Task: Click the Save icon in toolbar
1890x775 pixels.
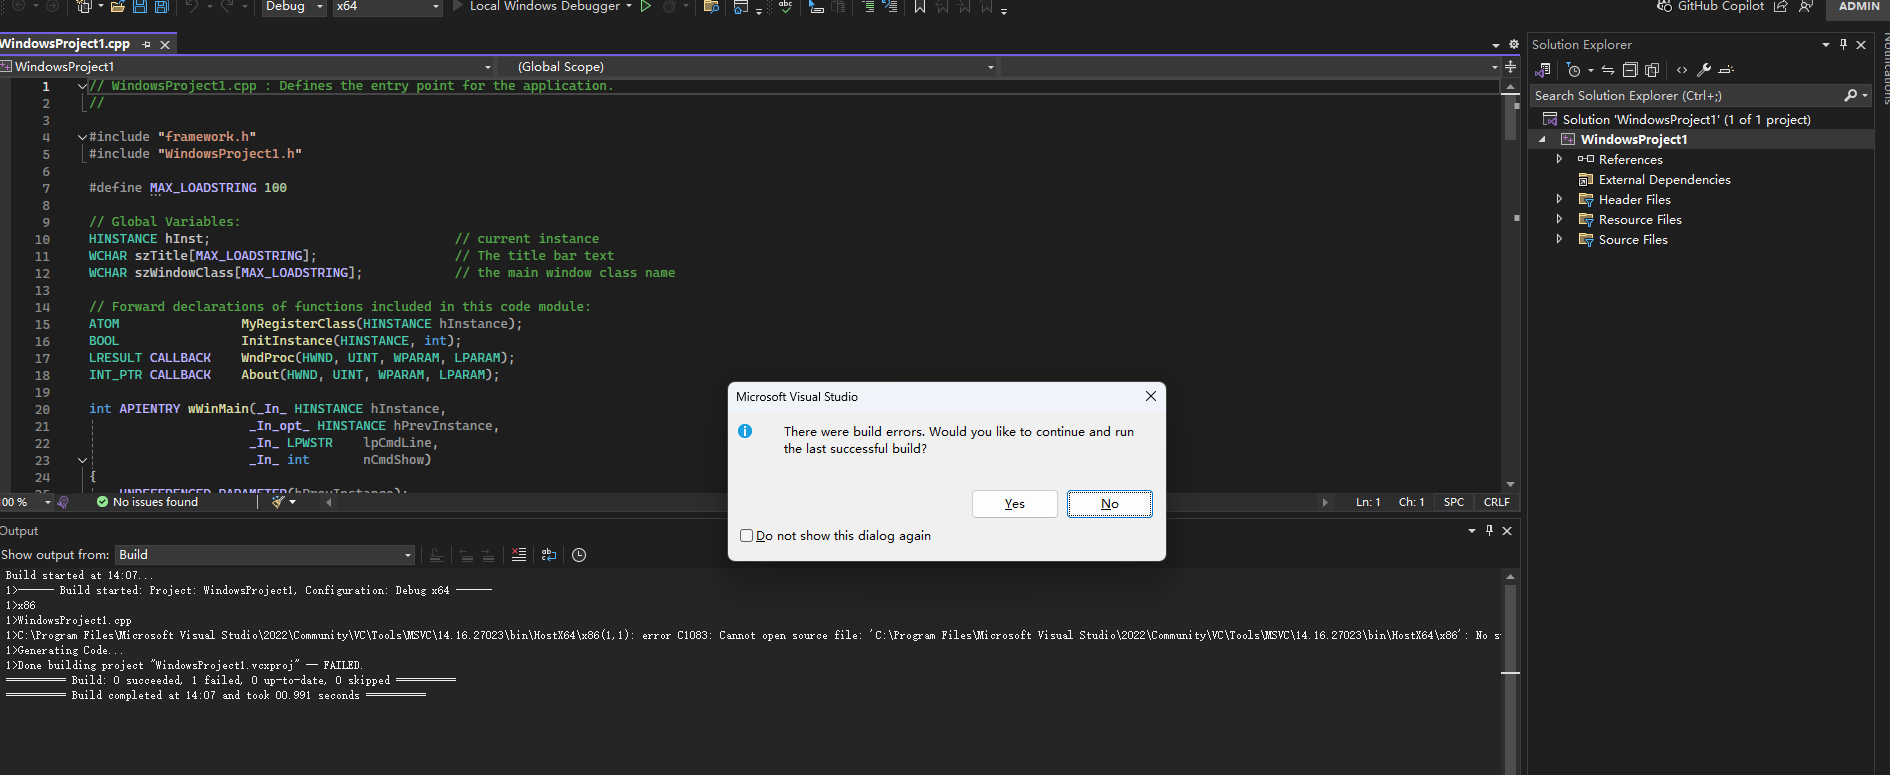Action: click(x=140, y=6)
